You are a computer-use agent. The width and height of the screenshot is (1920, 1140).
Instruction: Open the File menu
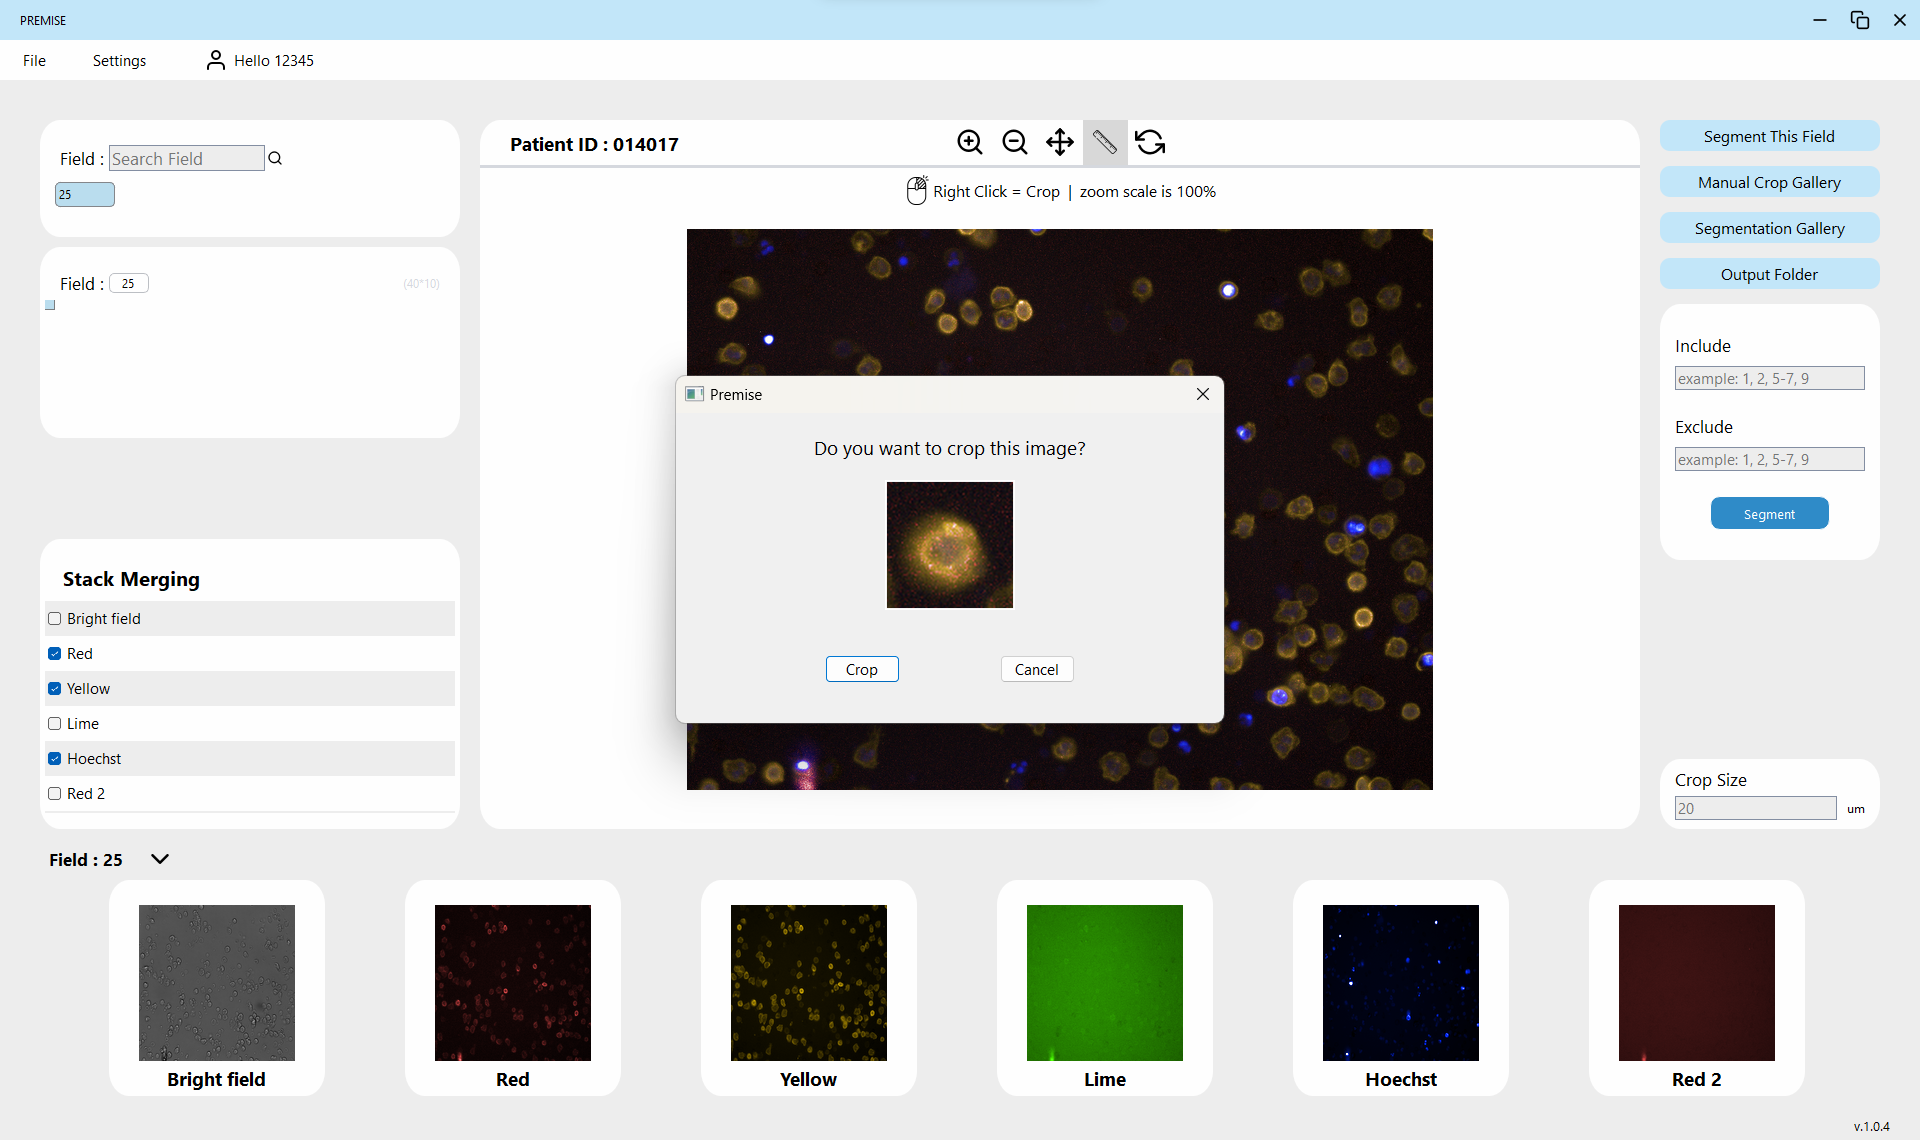pos(34,61)
